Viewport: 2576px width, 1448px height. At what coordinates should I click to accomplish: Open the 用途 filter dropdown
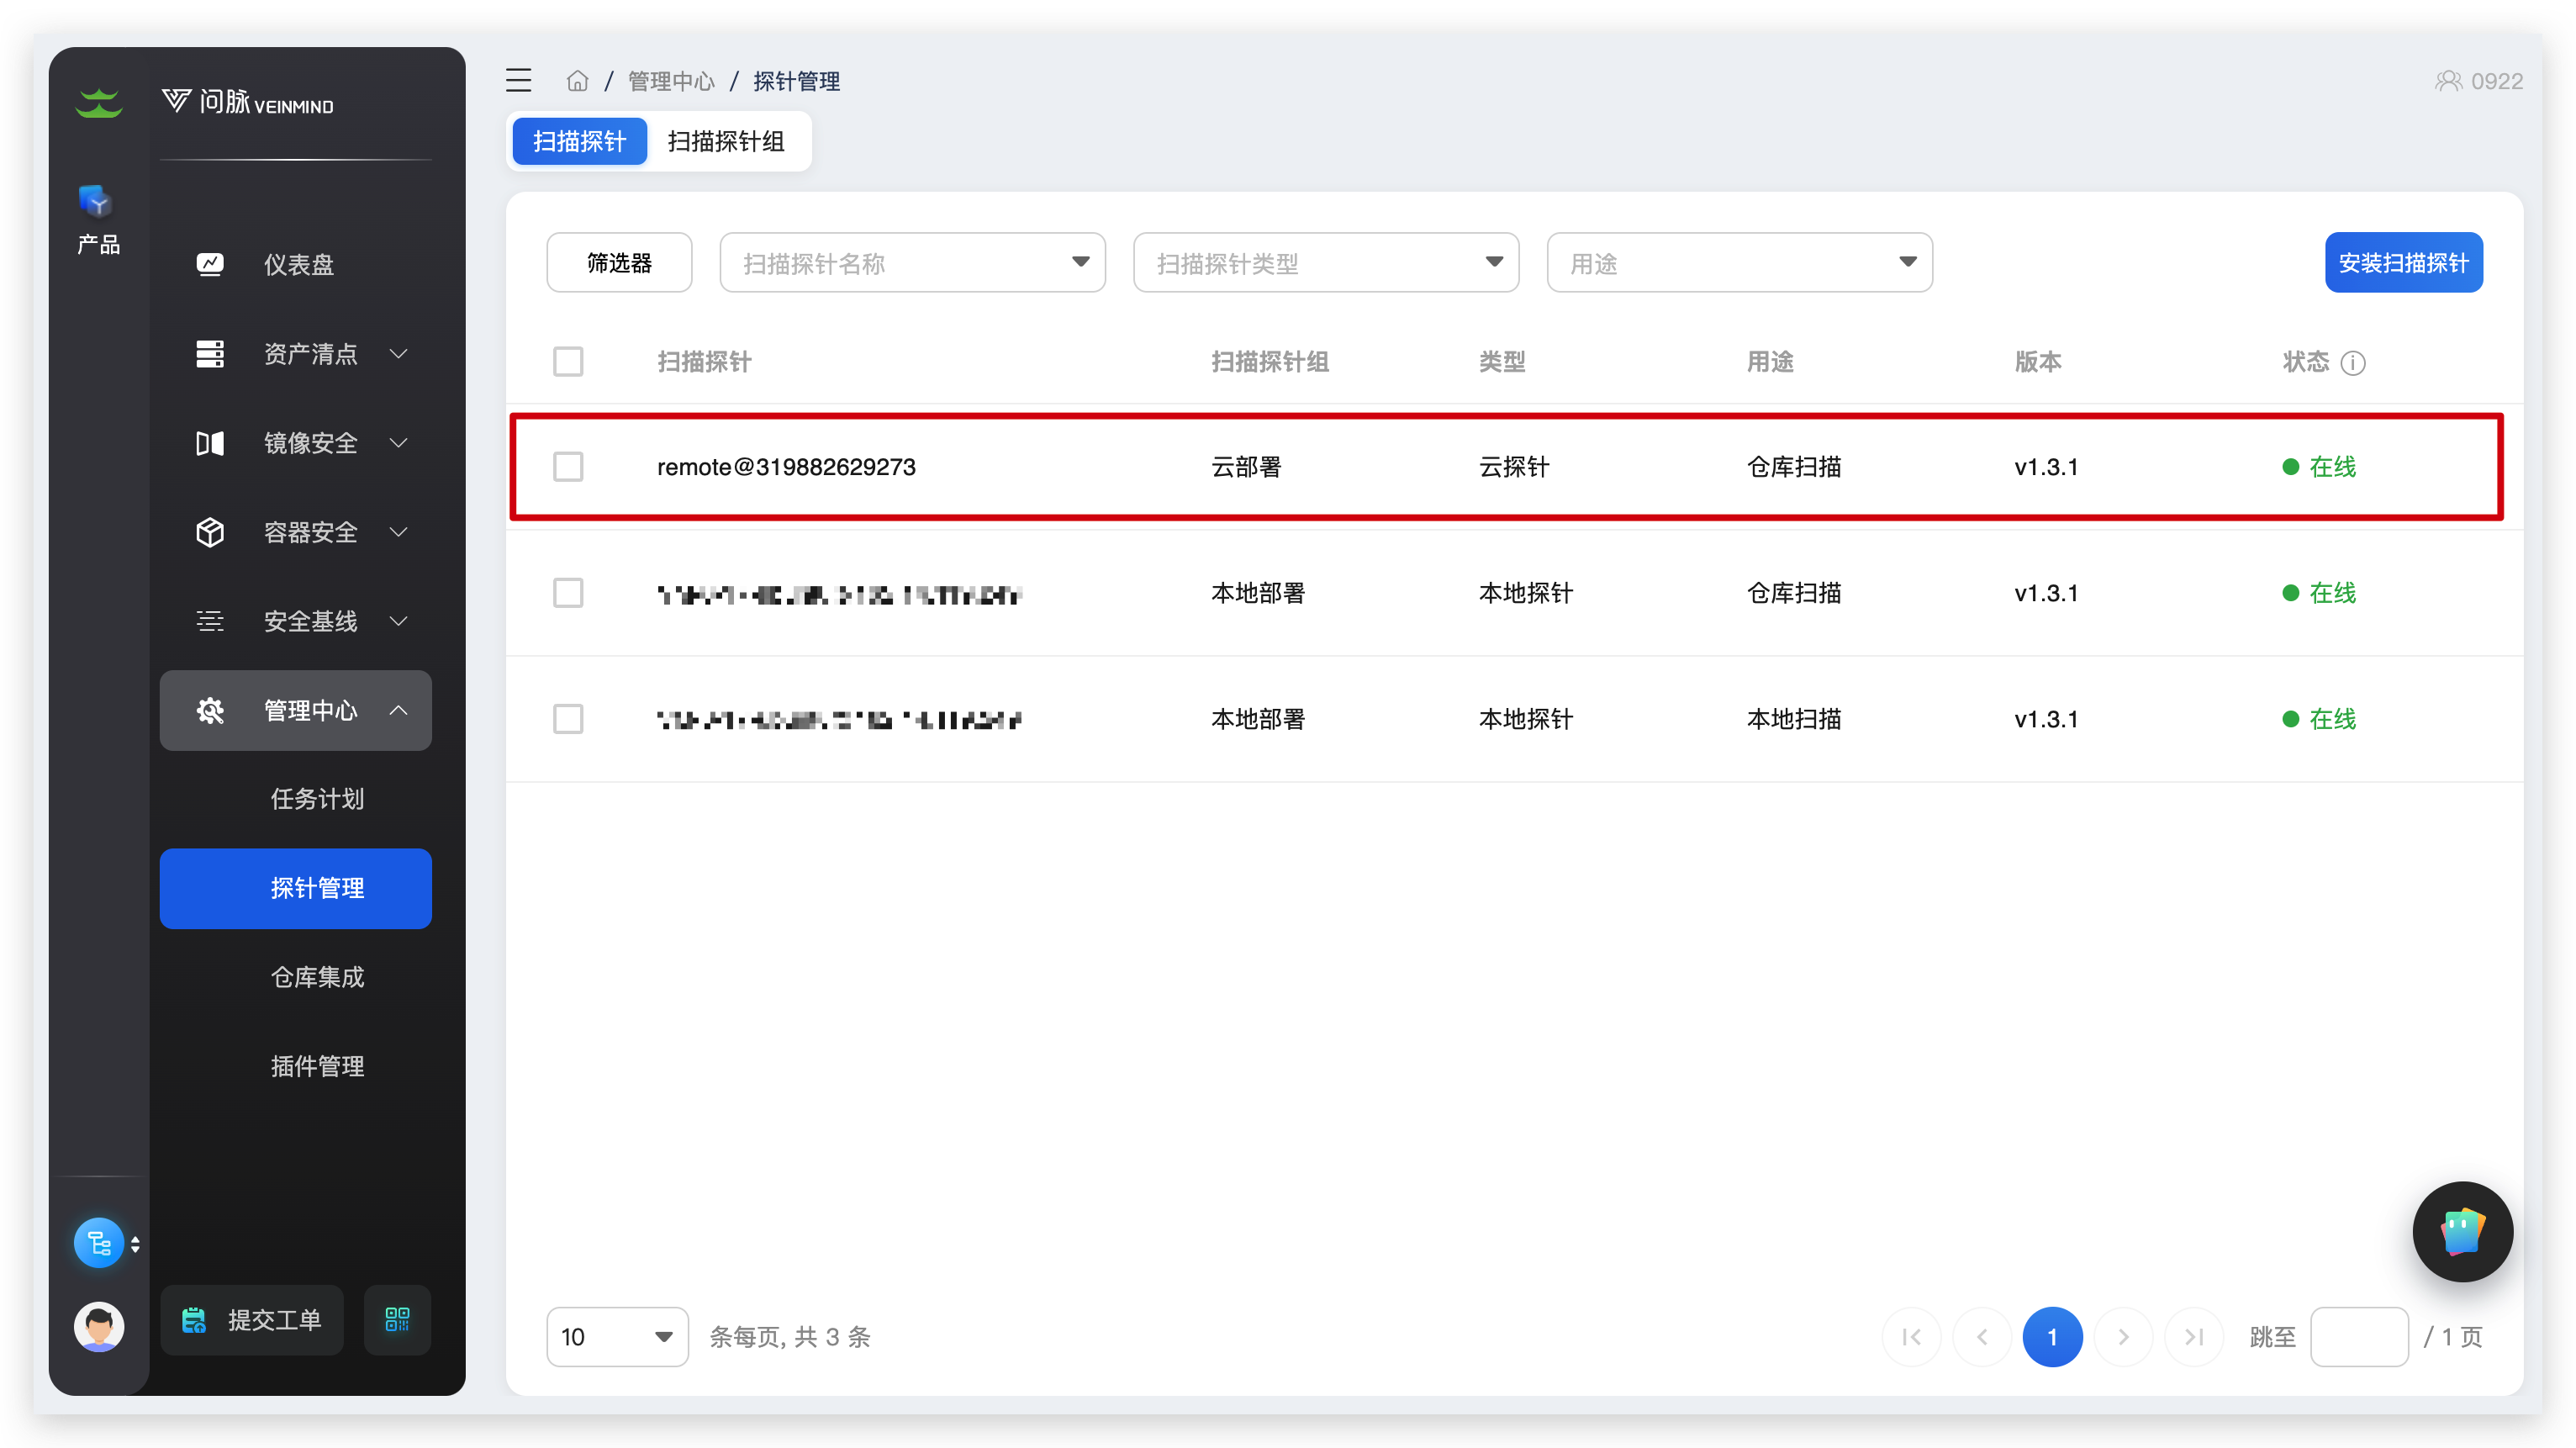(1739, 262)
